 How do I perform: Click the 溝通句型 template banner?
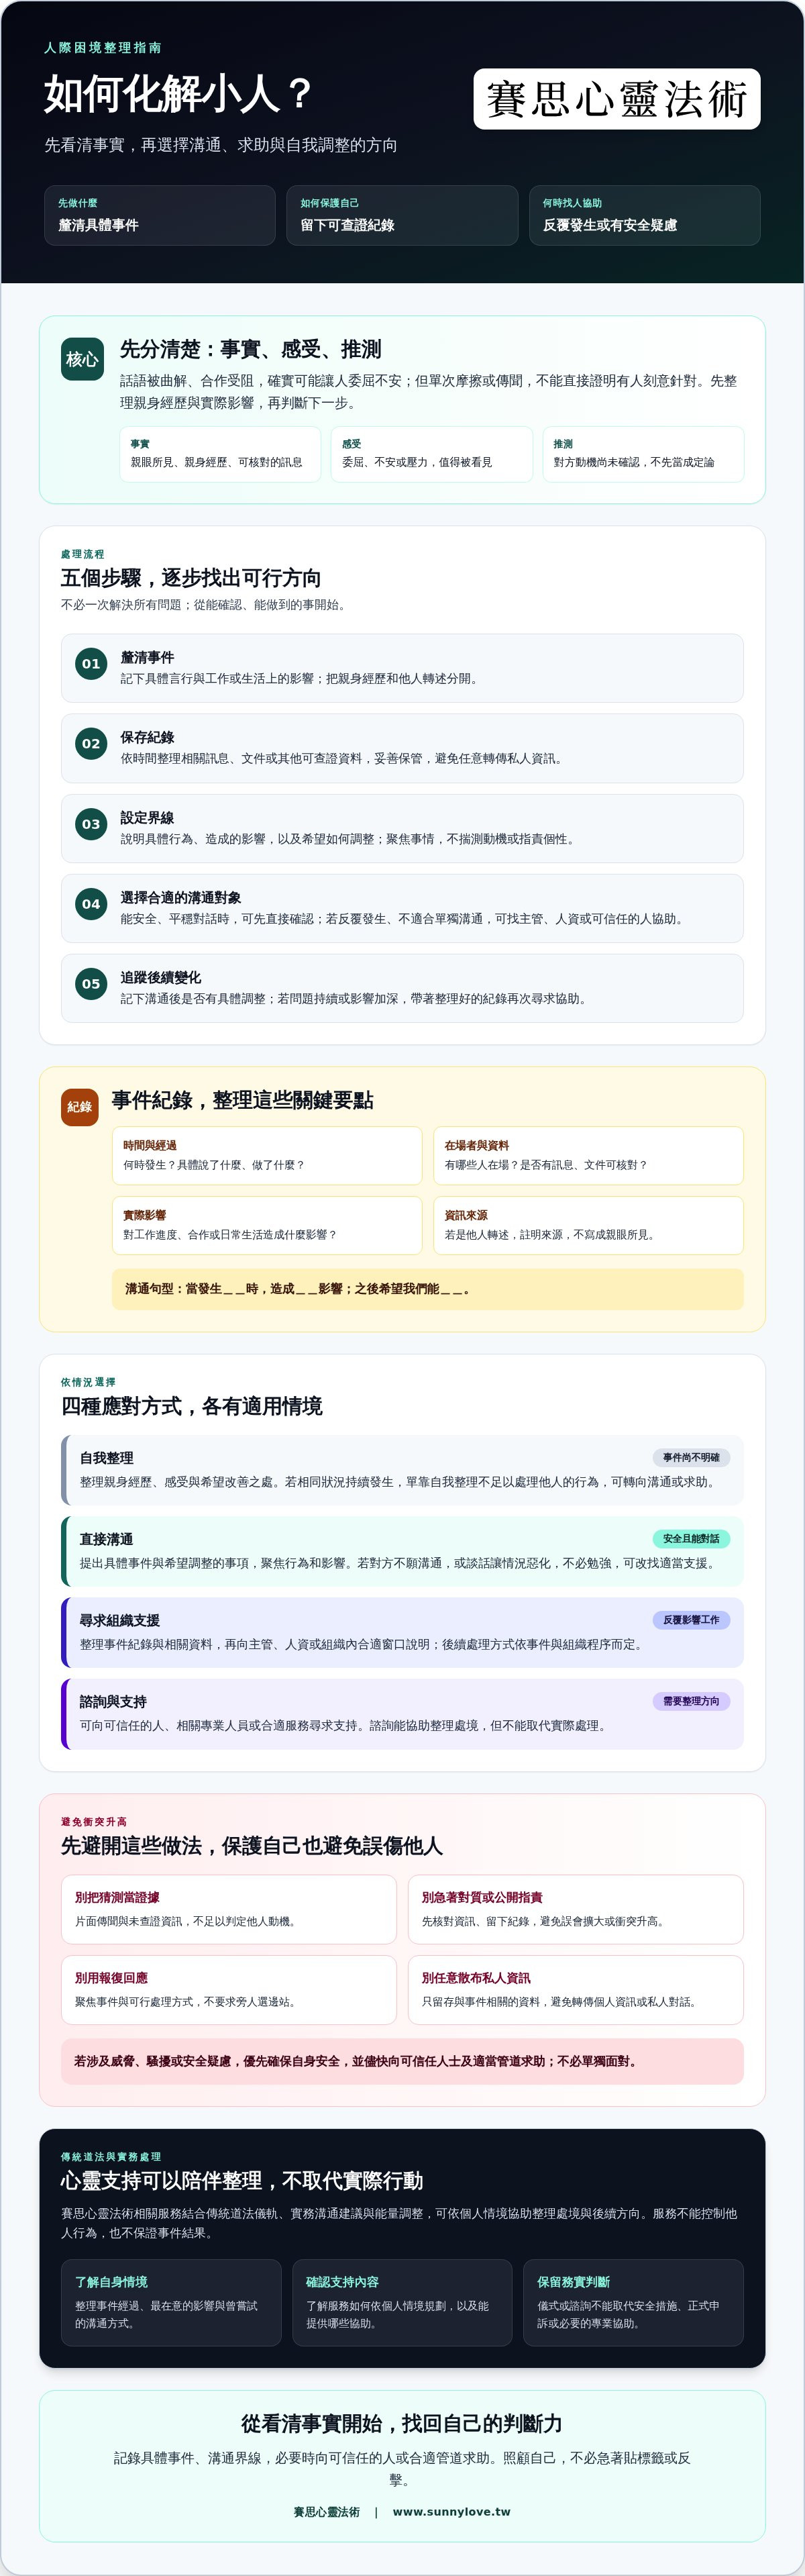point(428,1289)
